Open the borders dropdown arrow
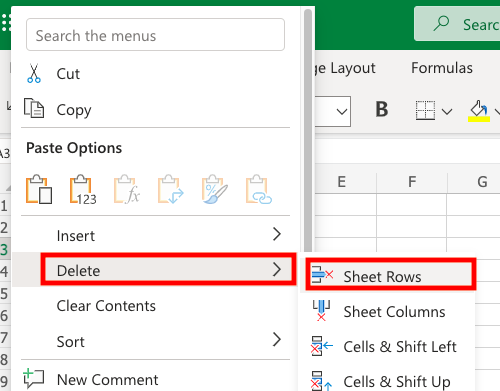Screen dimensions: 500x391 pos(447,111)
